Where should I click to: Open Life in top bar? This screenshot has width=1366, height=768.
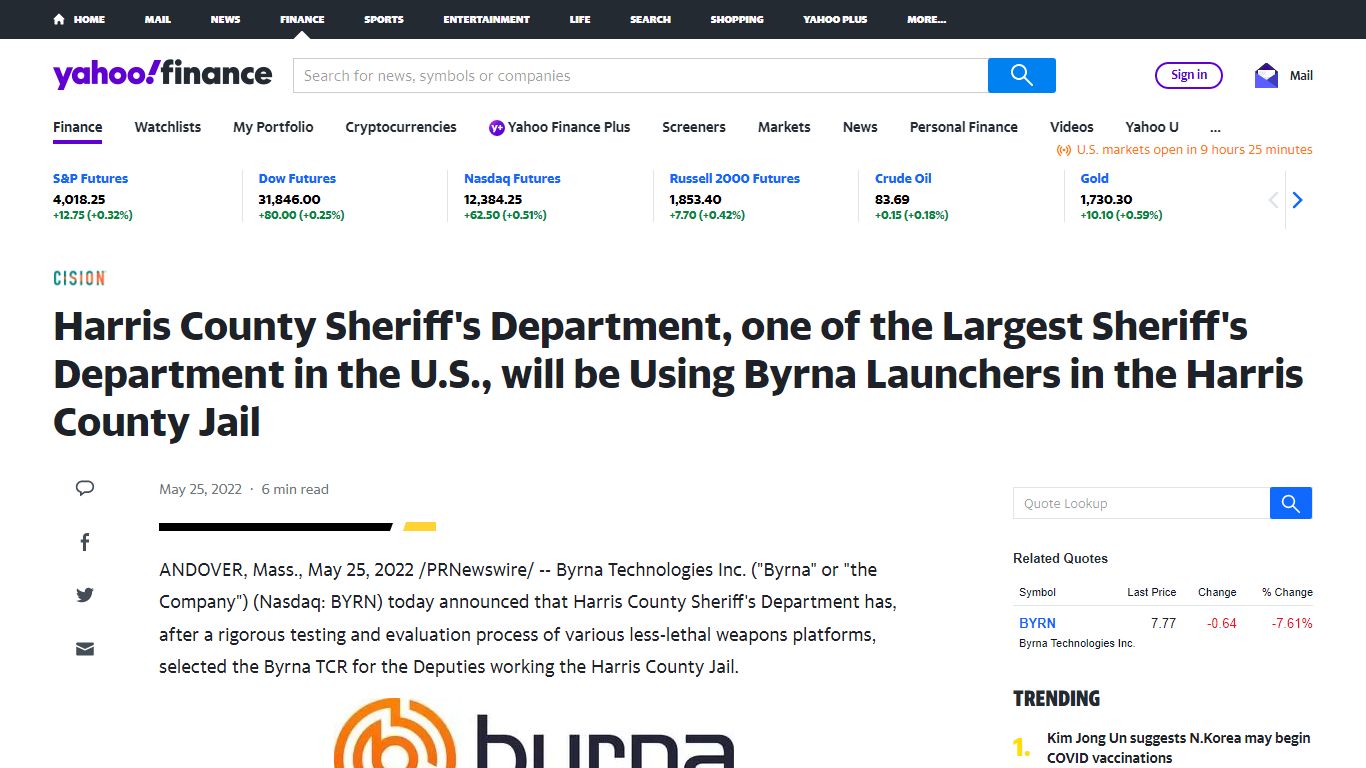[x=580, y=19]
